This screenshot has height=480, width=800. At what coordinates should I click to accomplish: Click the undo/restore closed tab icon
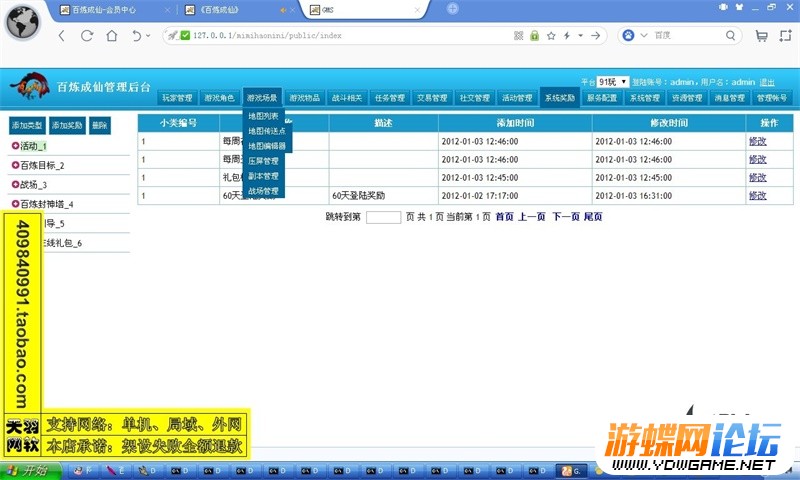pyautogui.click(x=136, y=36)
